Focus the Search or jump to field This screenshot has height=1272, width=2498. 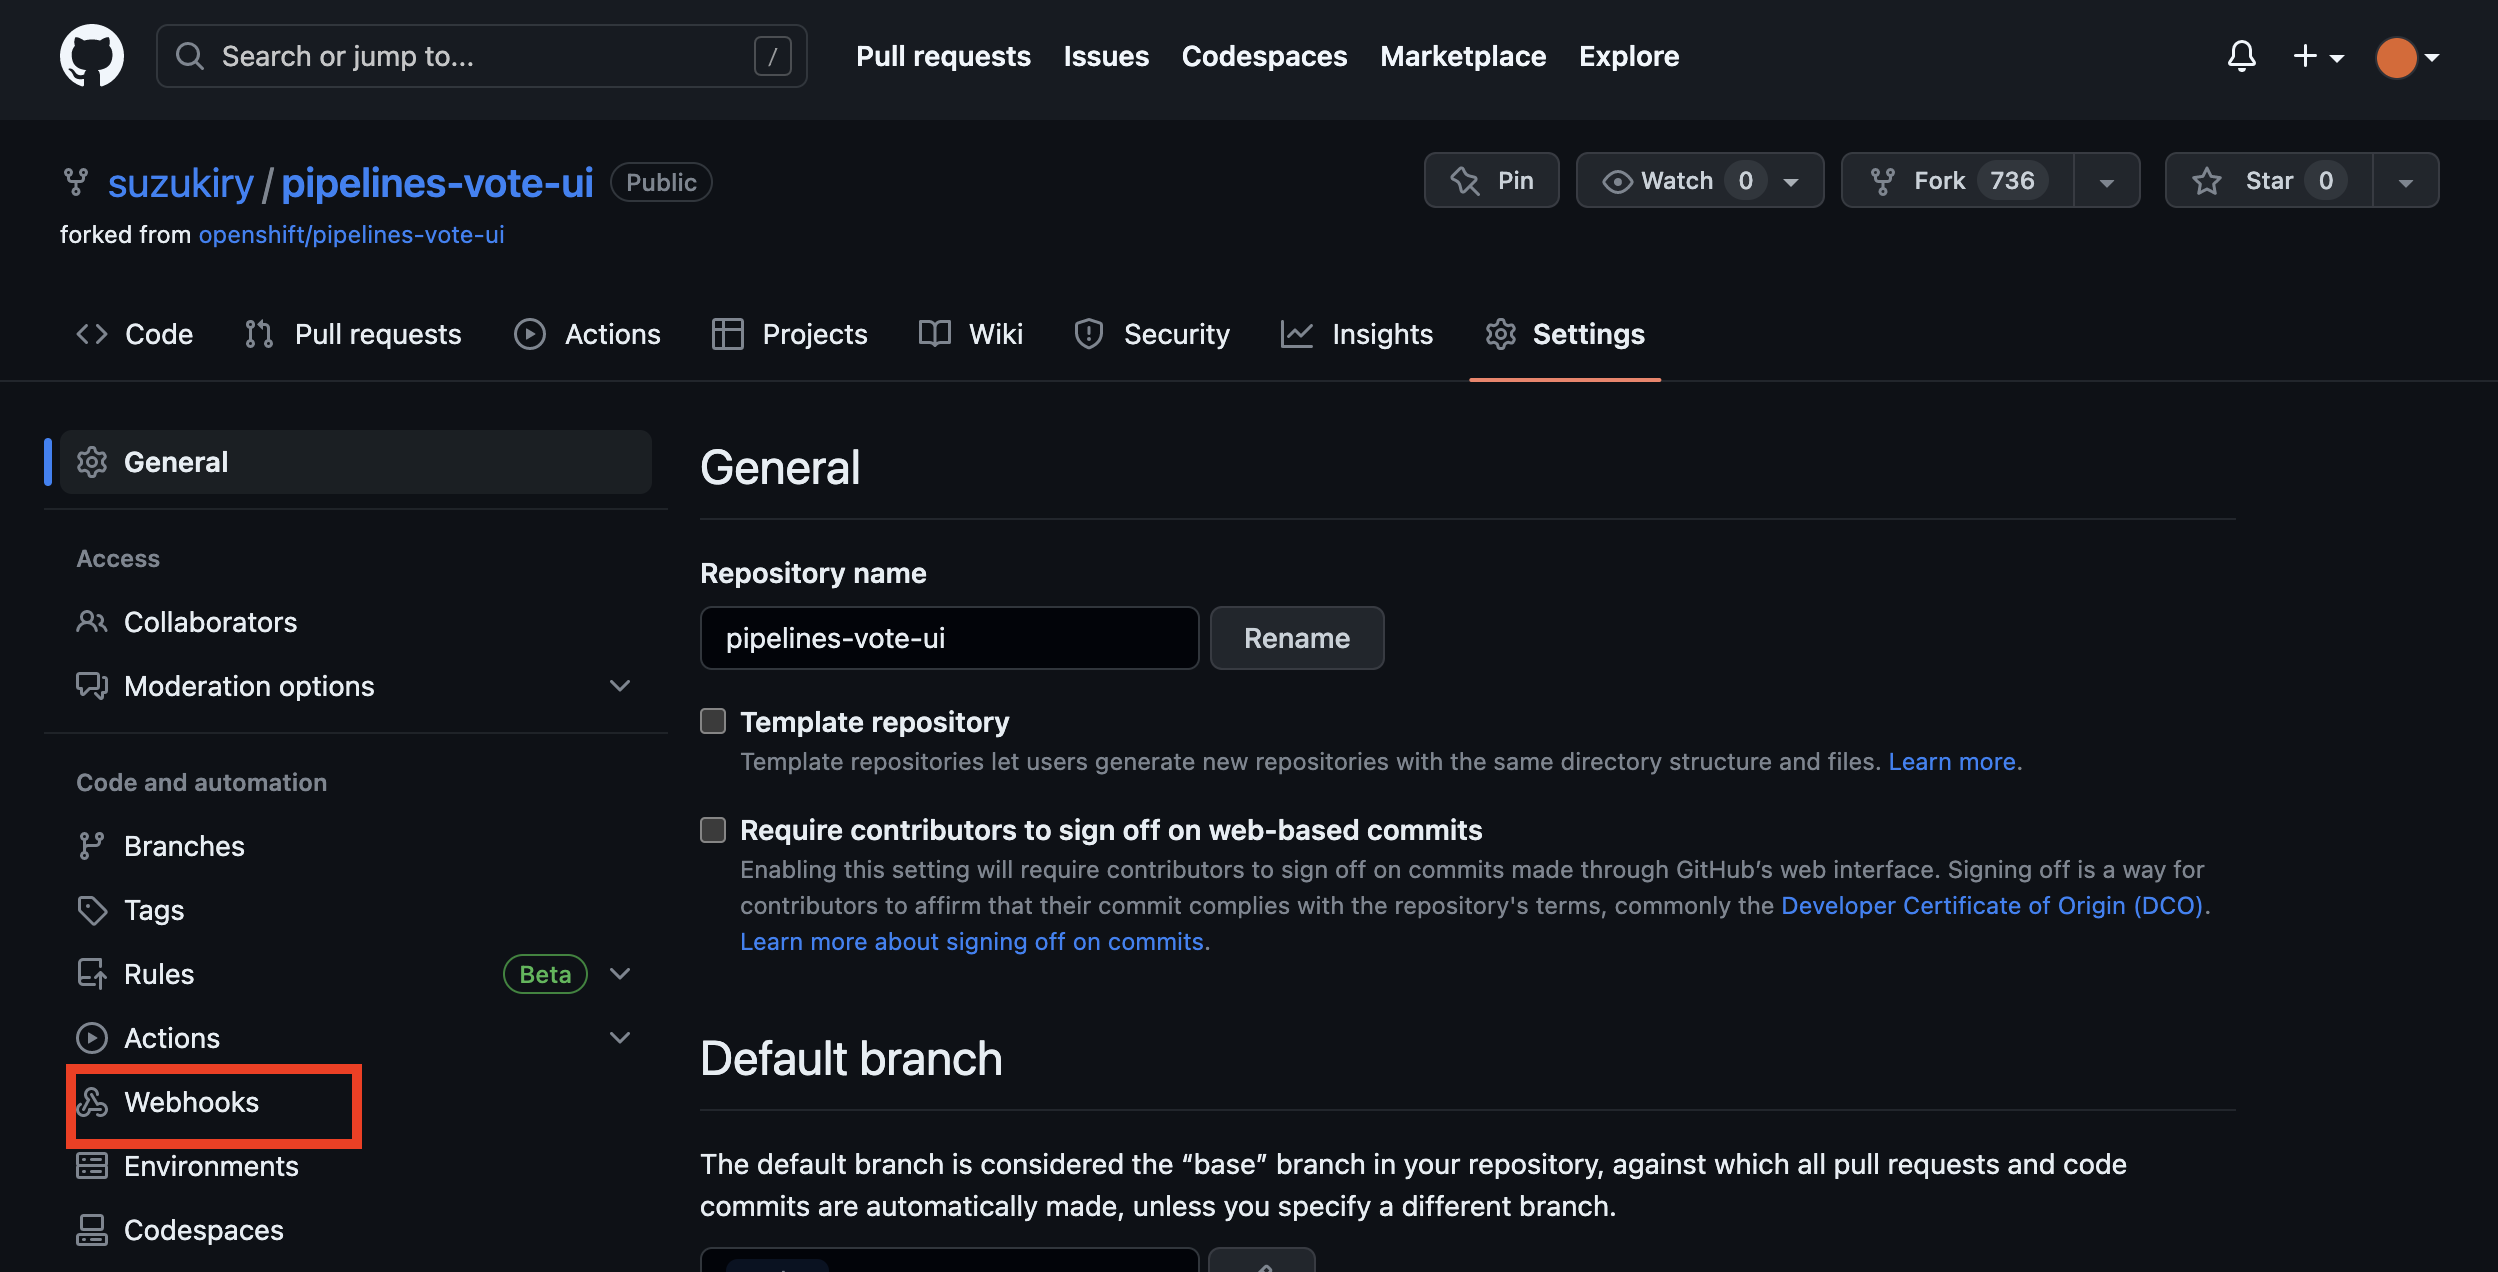pyautogui.click(x=482, y=56)
